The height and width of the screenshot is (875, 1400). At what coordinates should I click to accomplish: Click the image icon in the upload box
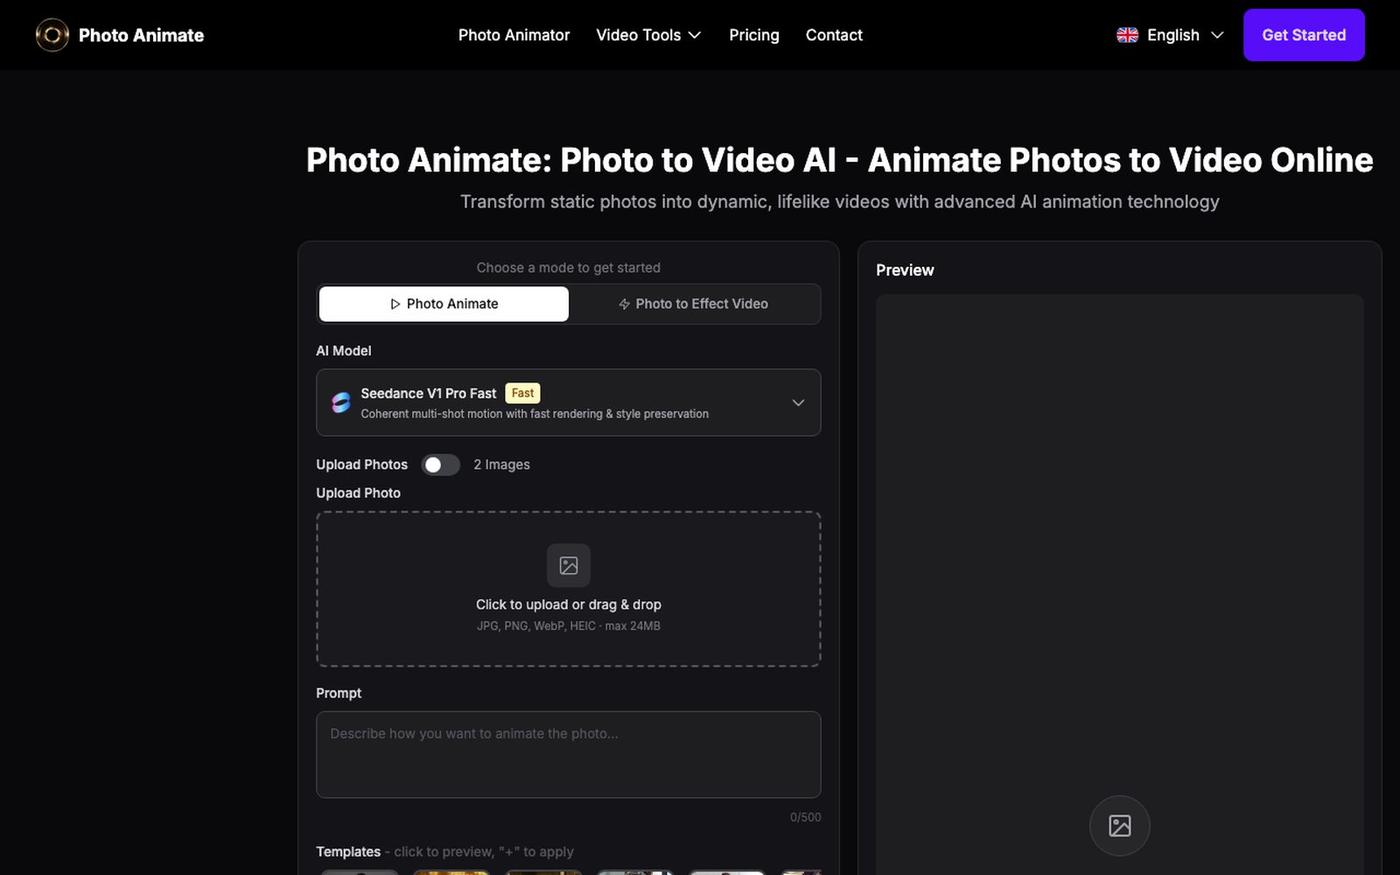point(568,565)
